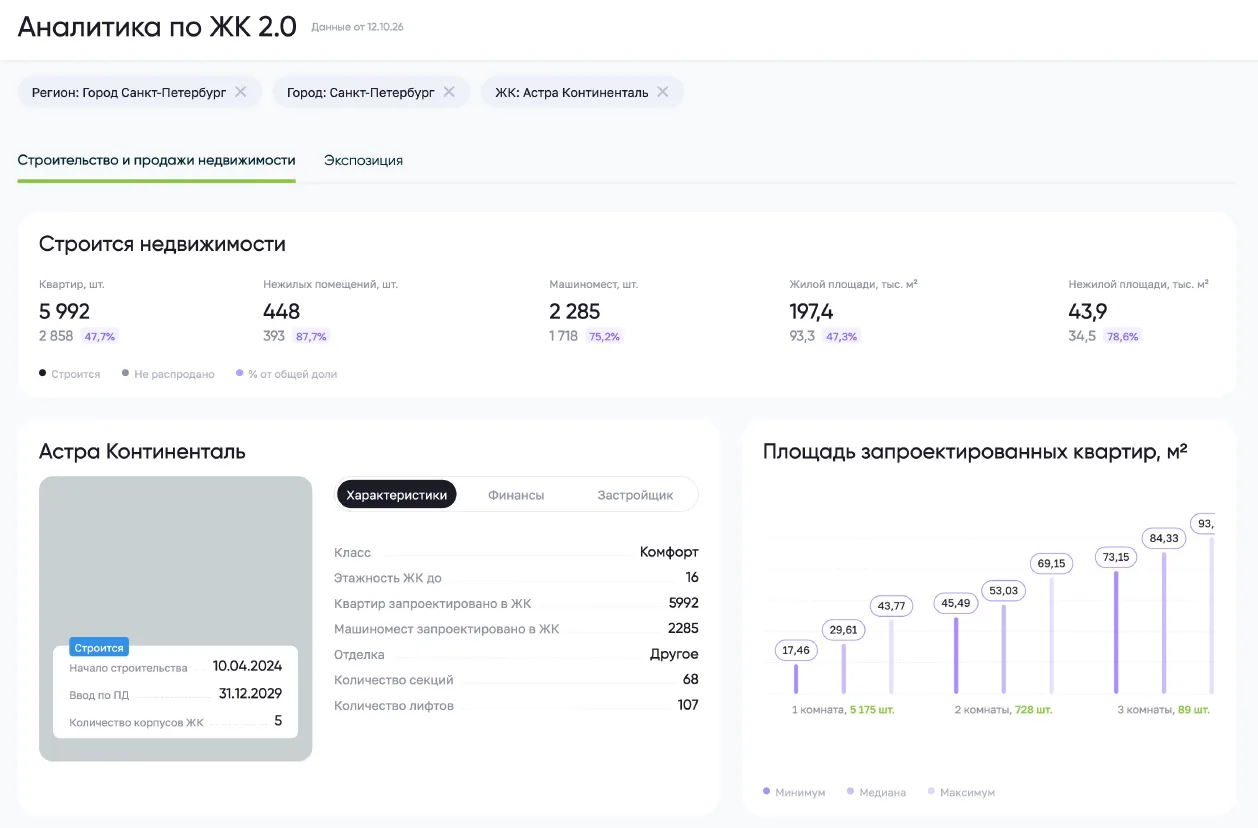
Task: Click the 45,49 bar label
Action: (x=956, y=603)
